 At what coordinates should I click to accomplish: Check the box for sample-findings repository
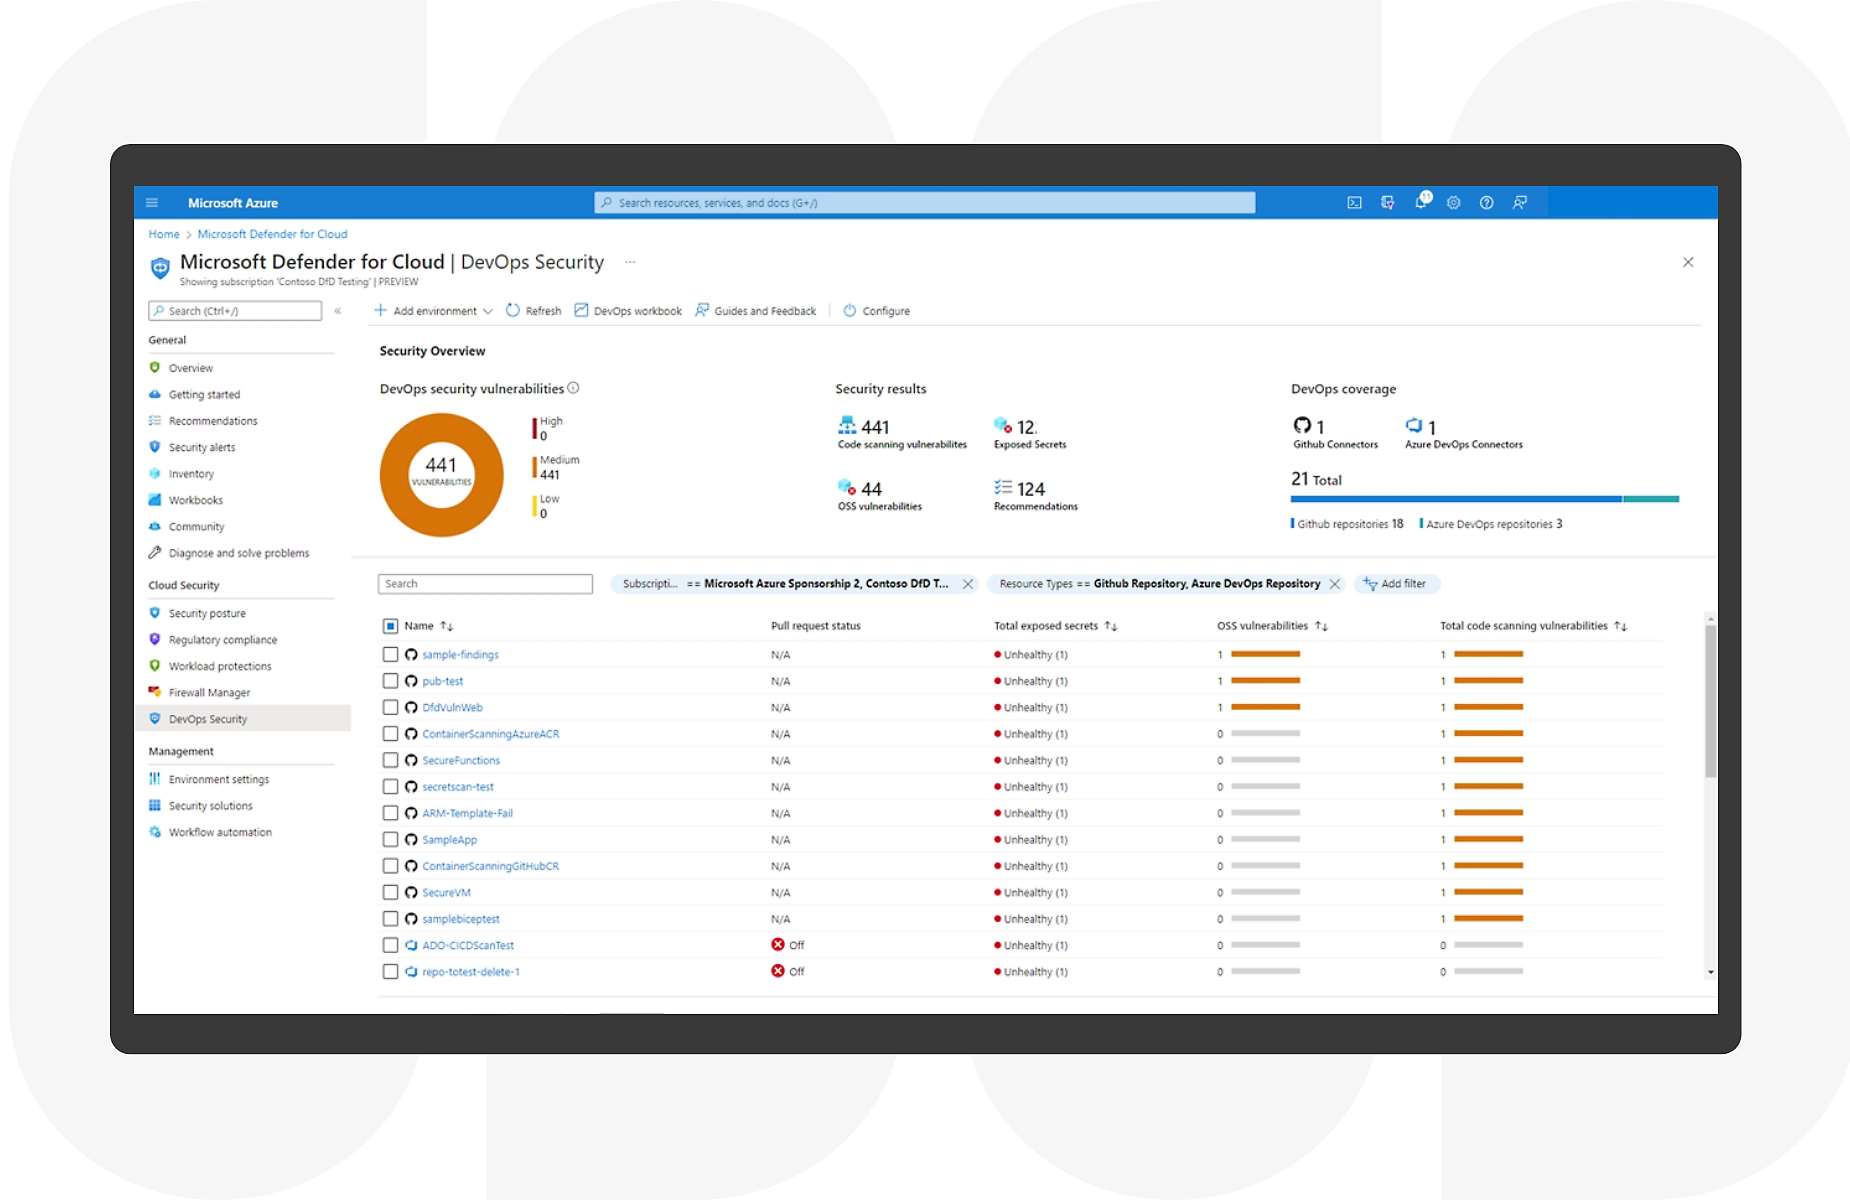click(x=390, y=655)
